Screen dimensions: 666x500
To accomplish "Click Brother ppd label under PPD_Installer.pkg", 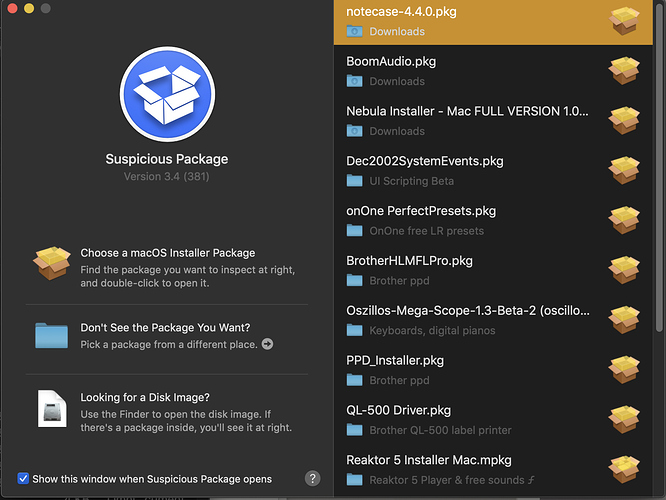I will click(x=399, y=380).
